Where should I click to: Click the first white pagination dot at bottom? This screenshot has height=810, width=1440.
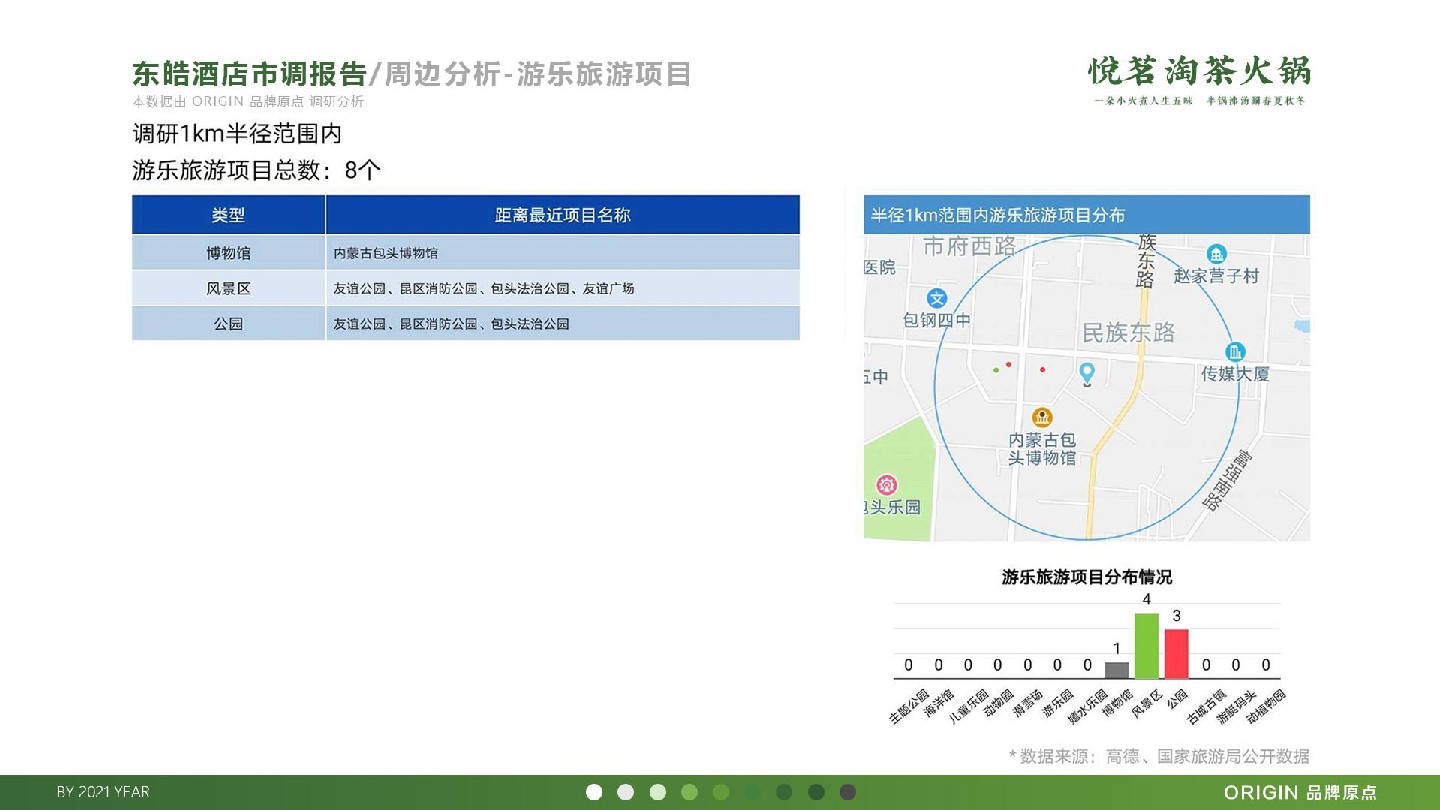(596, 792)
